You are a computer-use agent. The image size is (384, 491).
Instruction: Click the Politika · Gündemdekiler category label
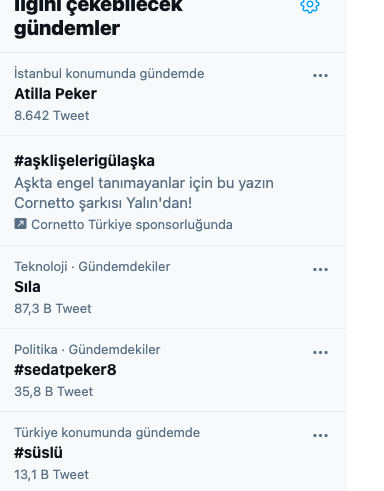click(87, 350)
